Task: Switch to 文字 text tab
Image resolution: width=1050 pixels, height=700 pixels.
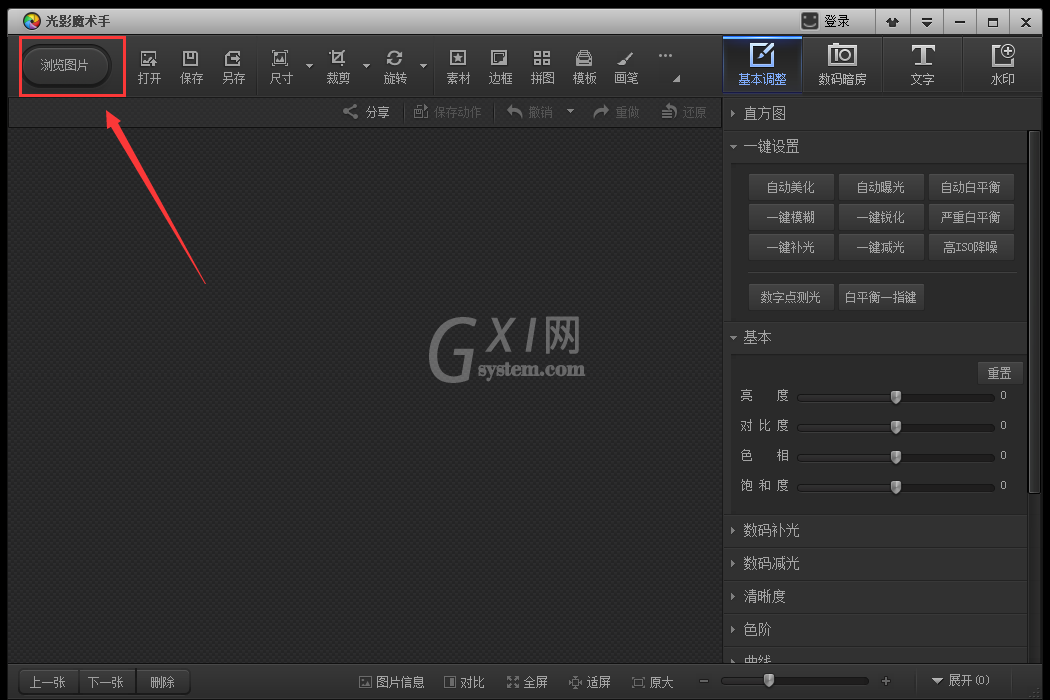Action: tap(923, 64)
